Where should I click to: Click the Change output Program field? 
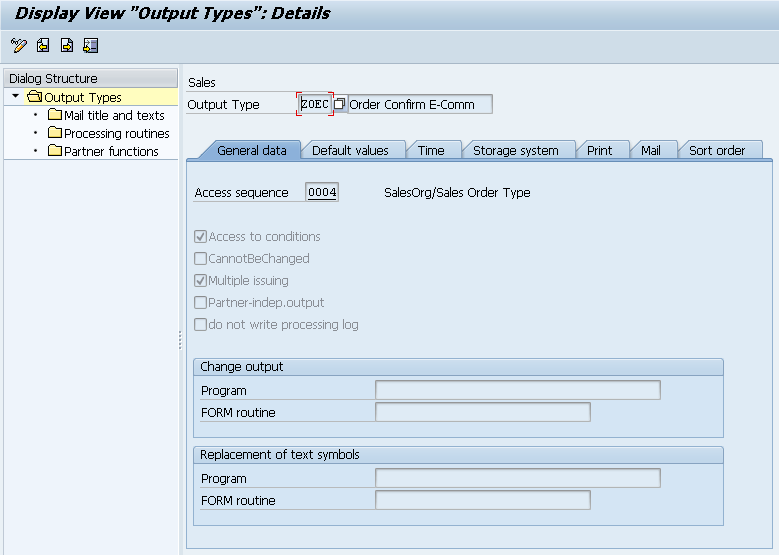click(x=517, y=390)
